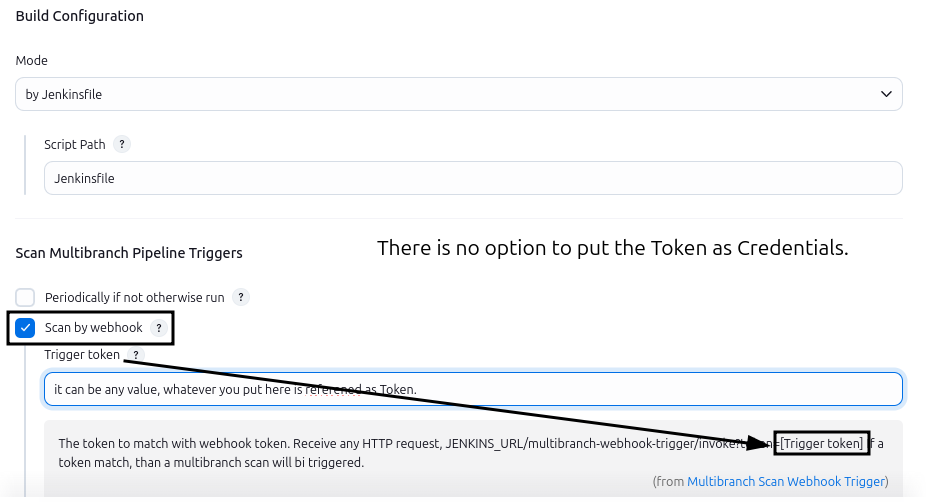Click the Script Path label text

click(x=75, y=145)
